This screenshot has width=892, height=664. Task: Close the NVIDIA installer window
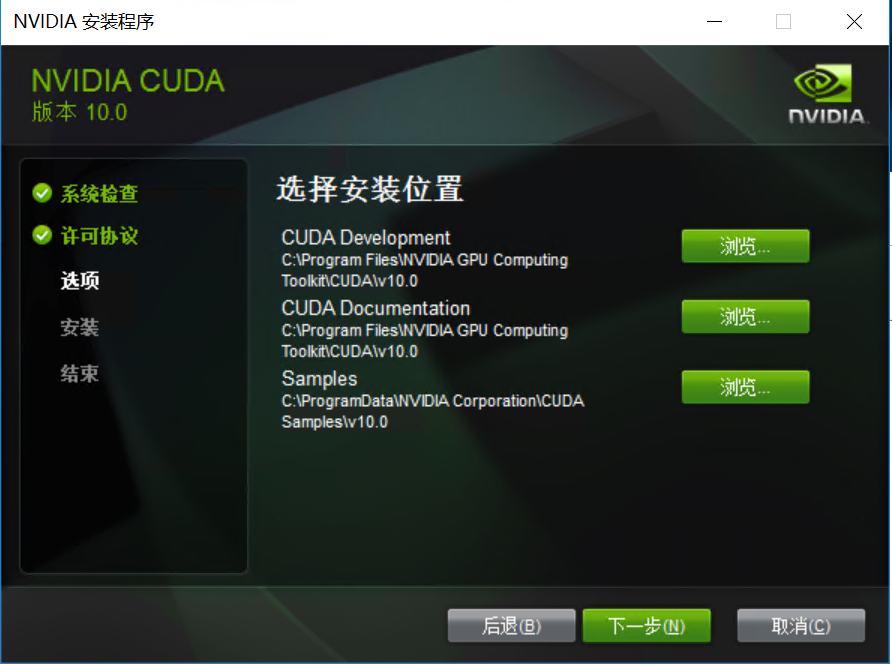(x=854, y=22)
